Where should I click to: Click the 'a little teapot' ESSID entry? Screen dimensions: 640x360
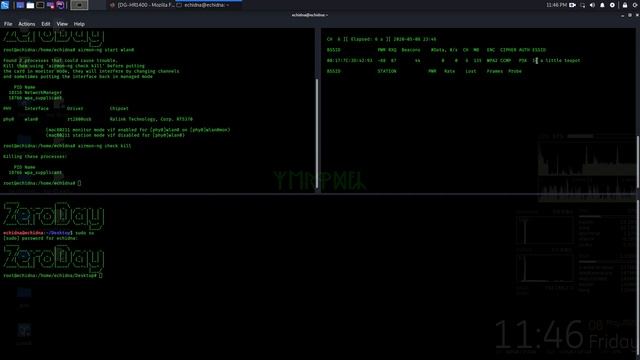click(x=556, y=60)
